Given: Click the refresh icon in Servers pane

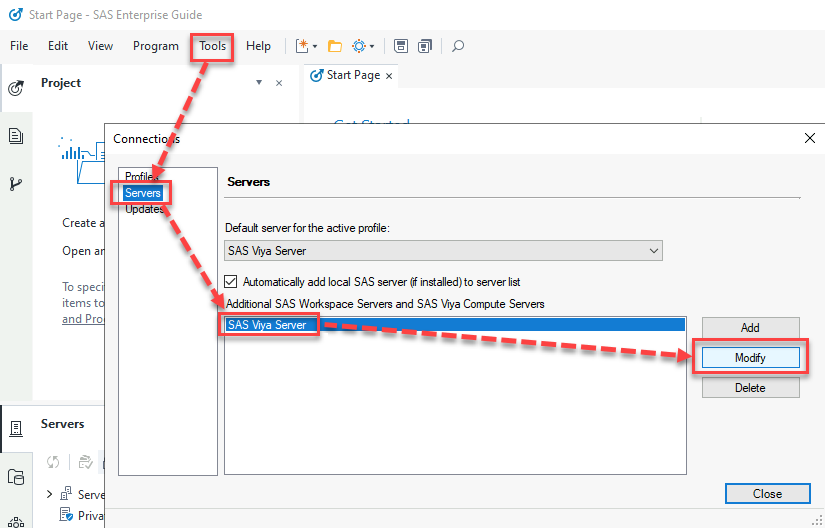Looking at the screenshot, I should pyautogui.click(x=53, y=461).
